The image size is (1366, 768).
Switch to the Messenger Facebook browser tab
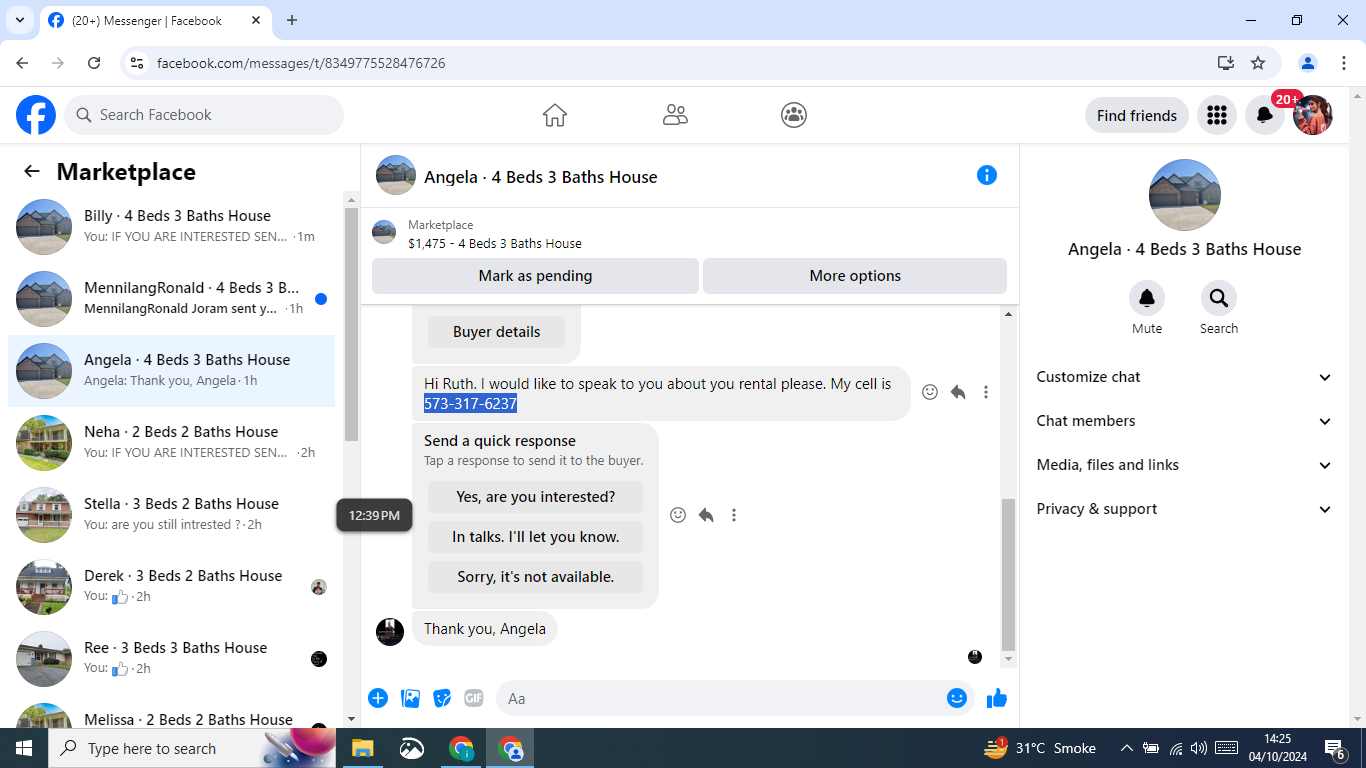pyautogui.click(x=155, y=21)
